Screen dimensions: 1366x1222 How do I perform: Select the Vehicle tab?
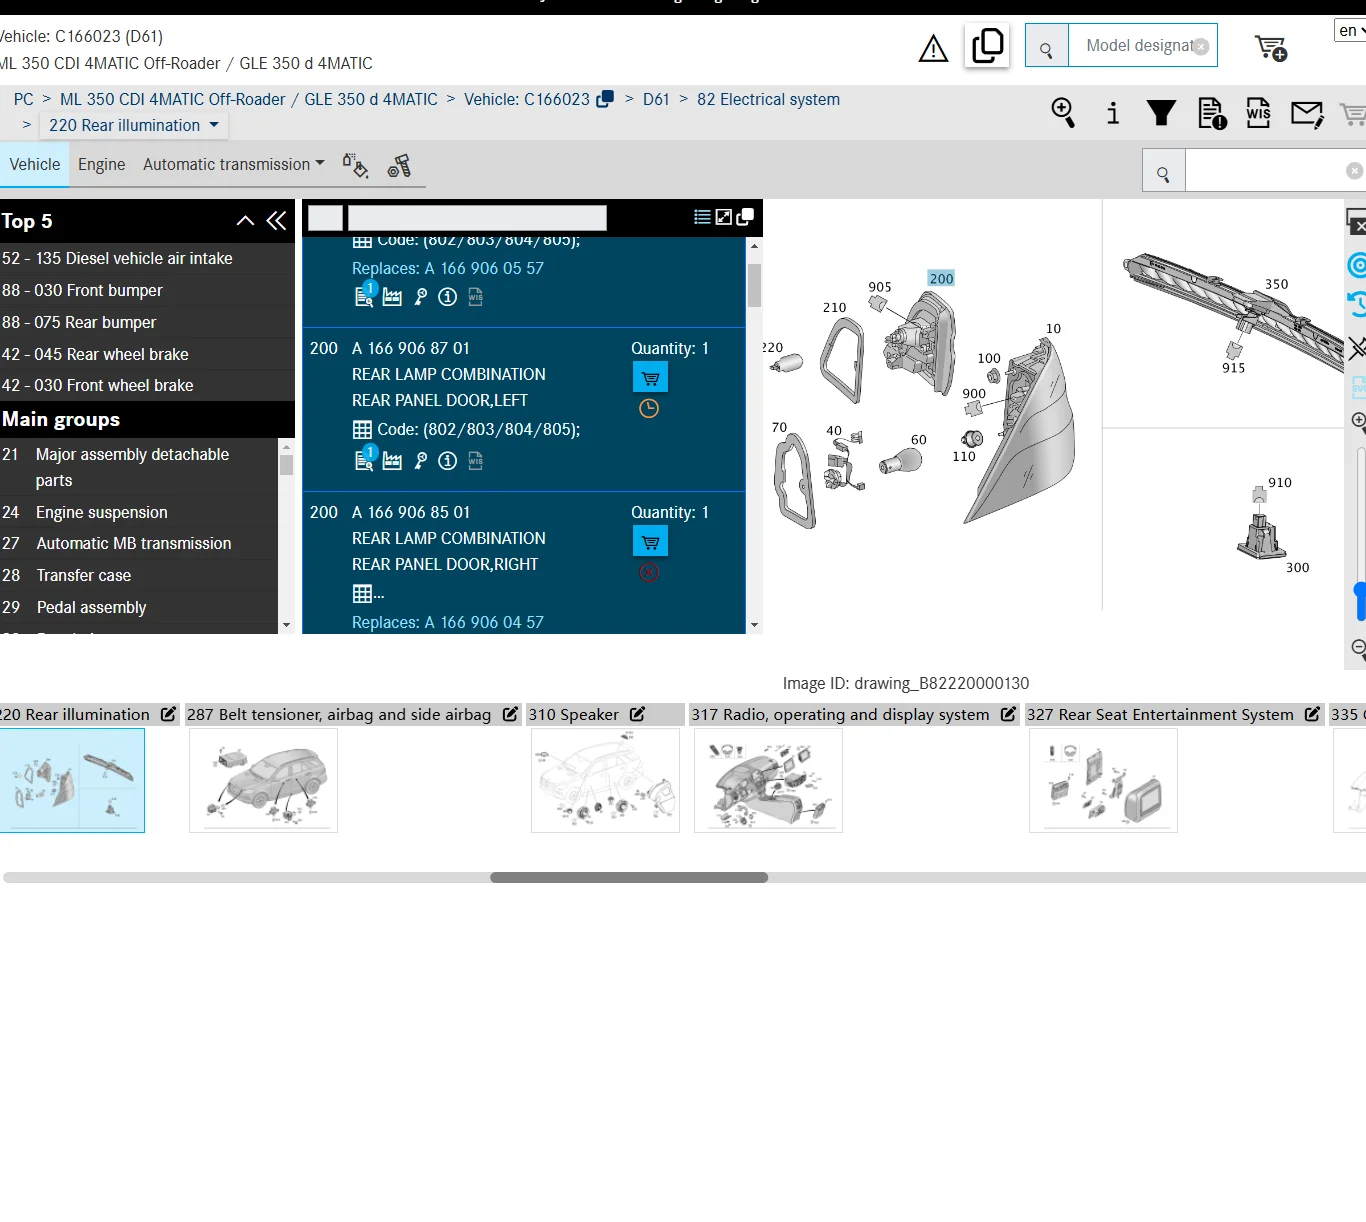pyautogui.click(x=35, y=164)
